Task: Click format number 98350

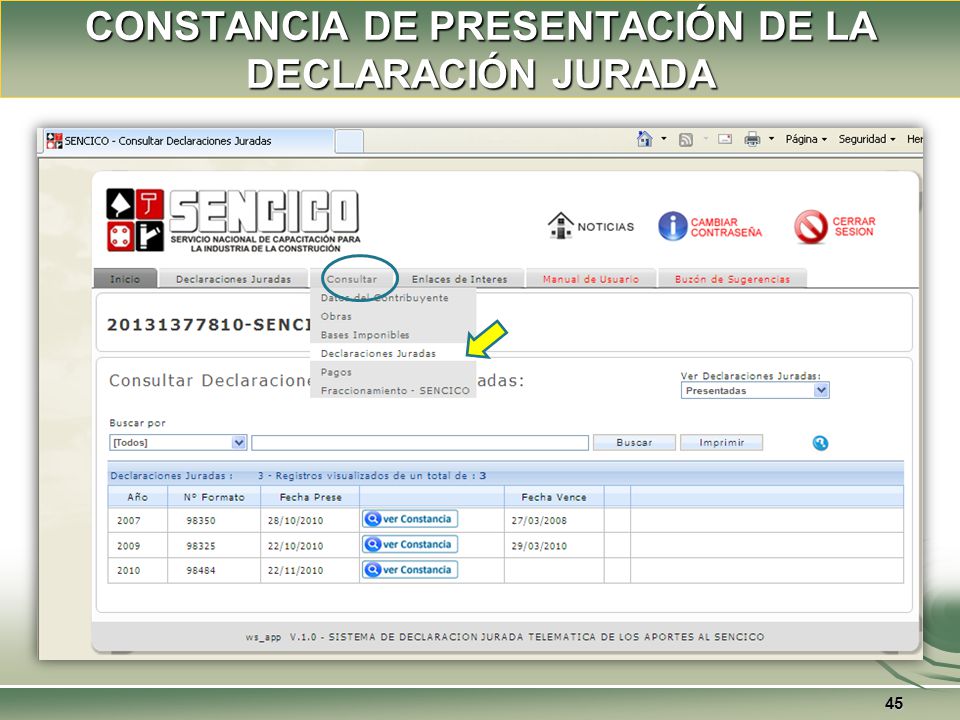Action: 201,520
